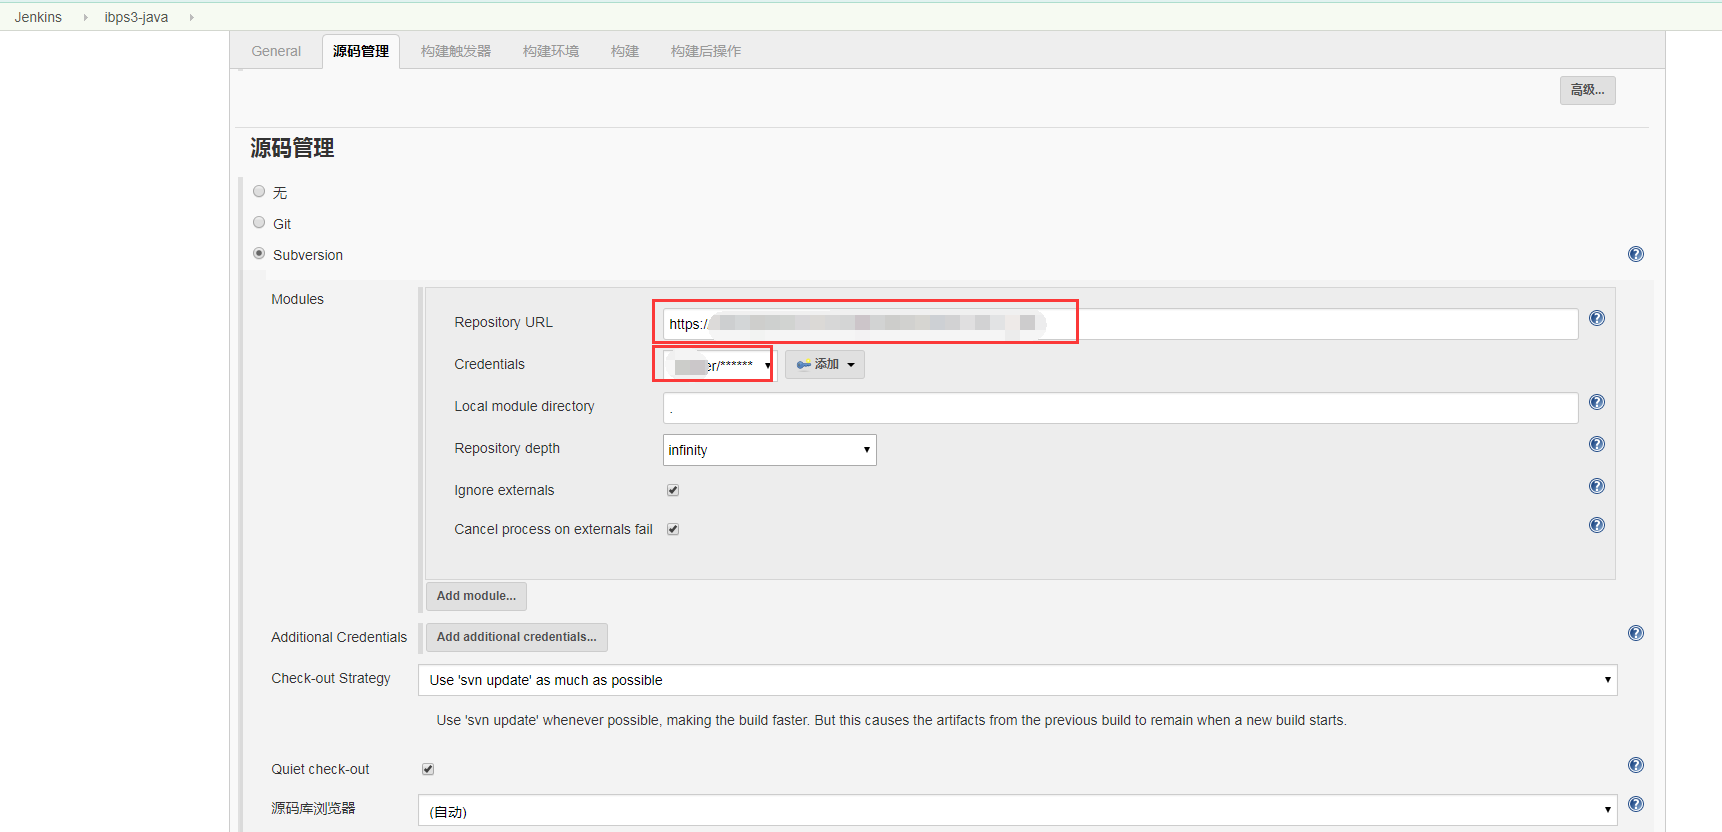Show help for Local module directory
The width and height of the screenshot is (1722, 832).
(x=1596, y=402)
